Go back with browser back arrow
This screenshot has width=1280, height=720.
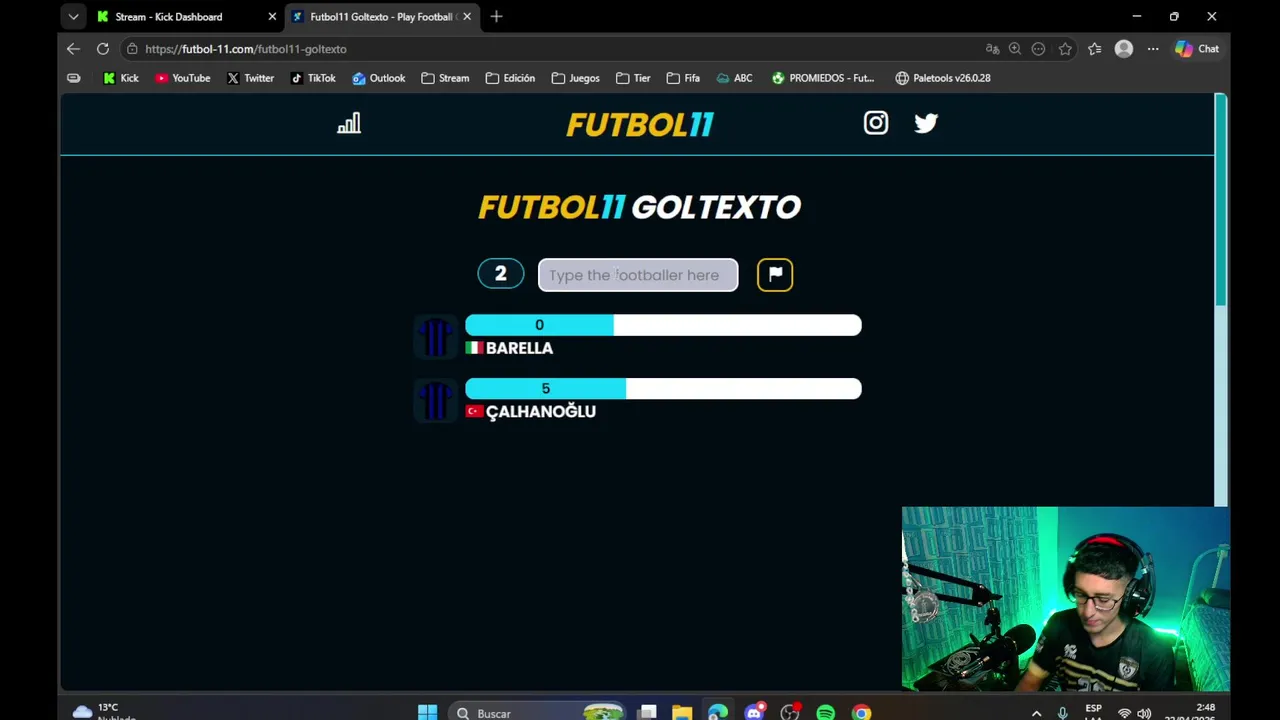click(x=73, y=49)
